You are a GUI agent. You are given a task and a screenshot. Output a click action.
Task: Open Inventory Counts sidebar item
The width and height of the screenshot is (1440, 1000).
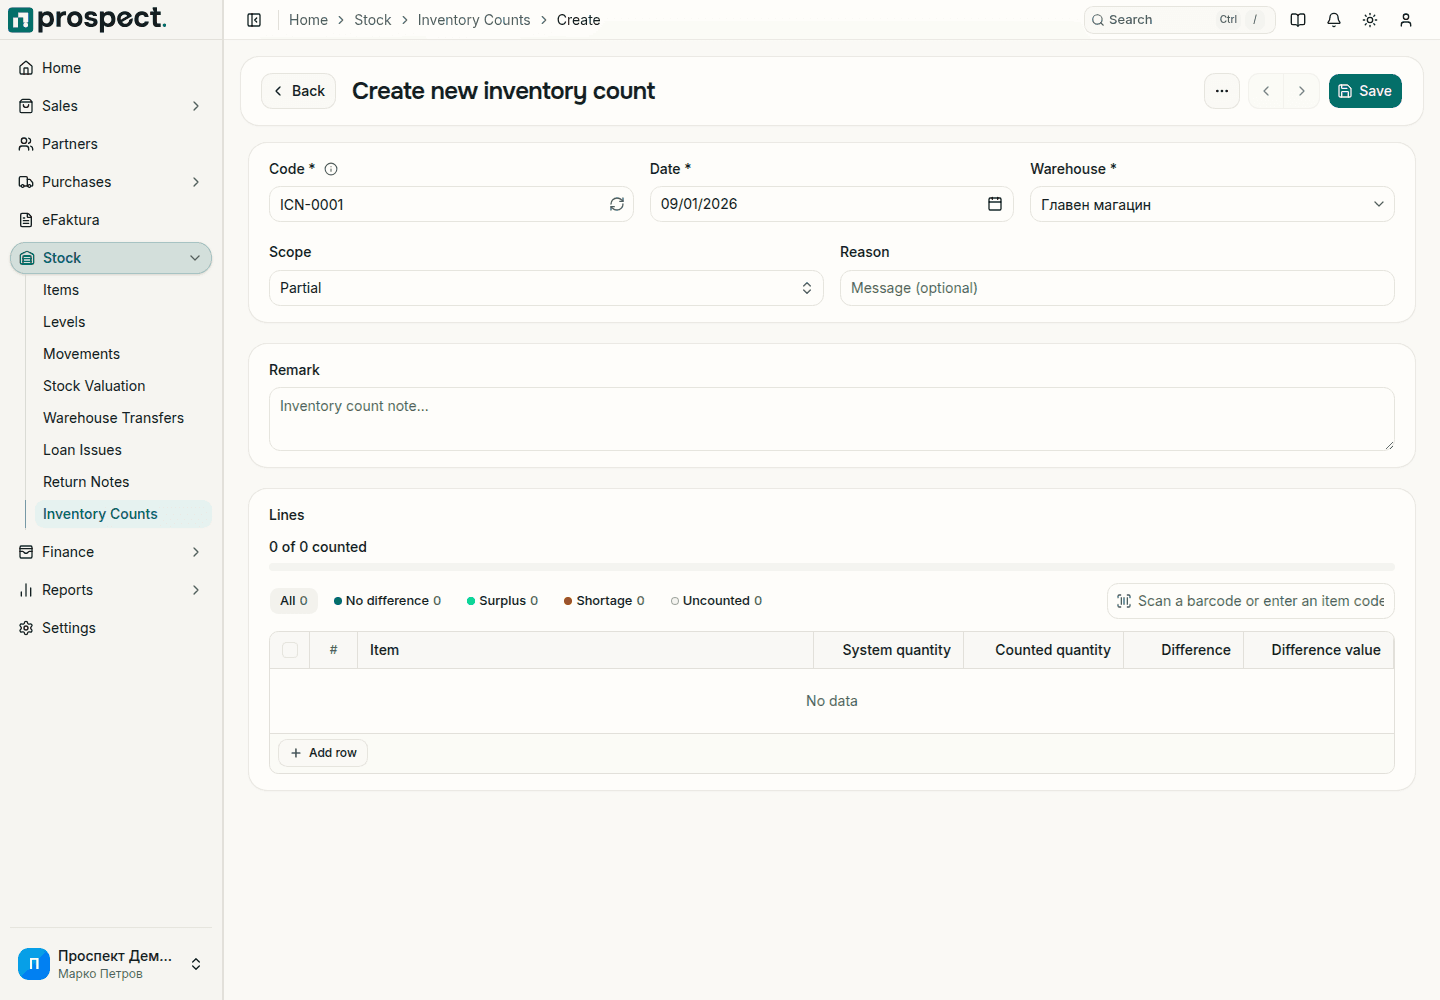(123, 514)
